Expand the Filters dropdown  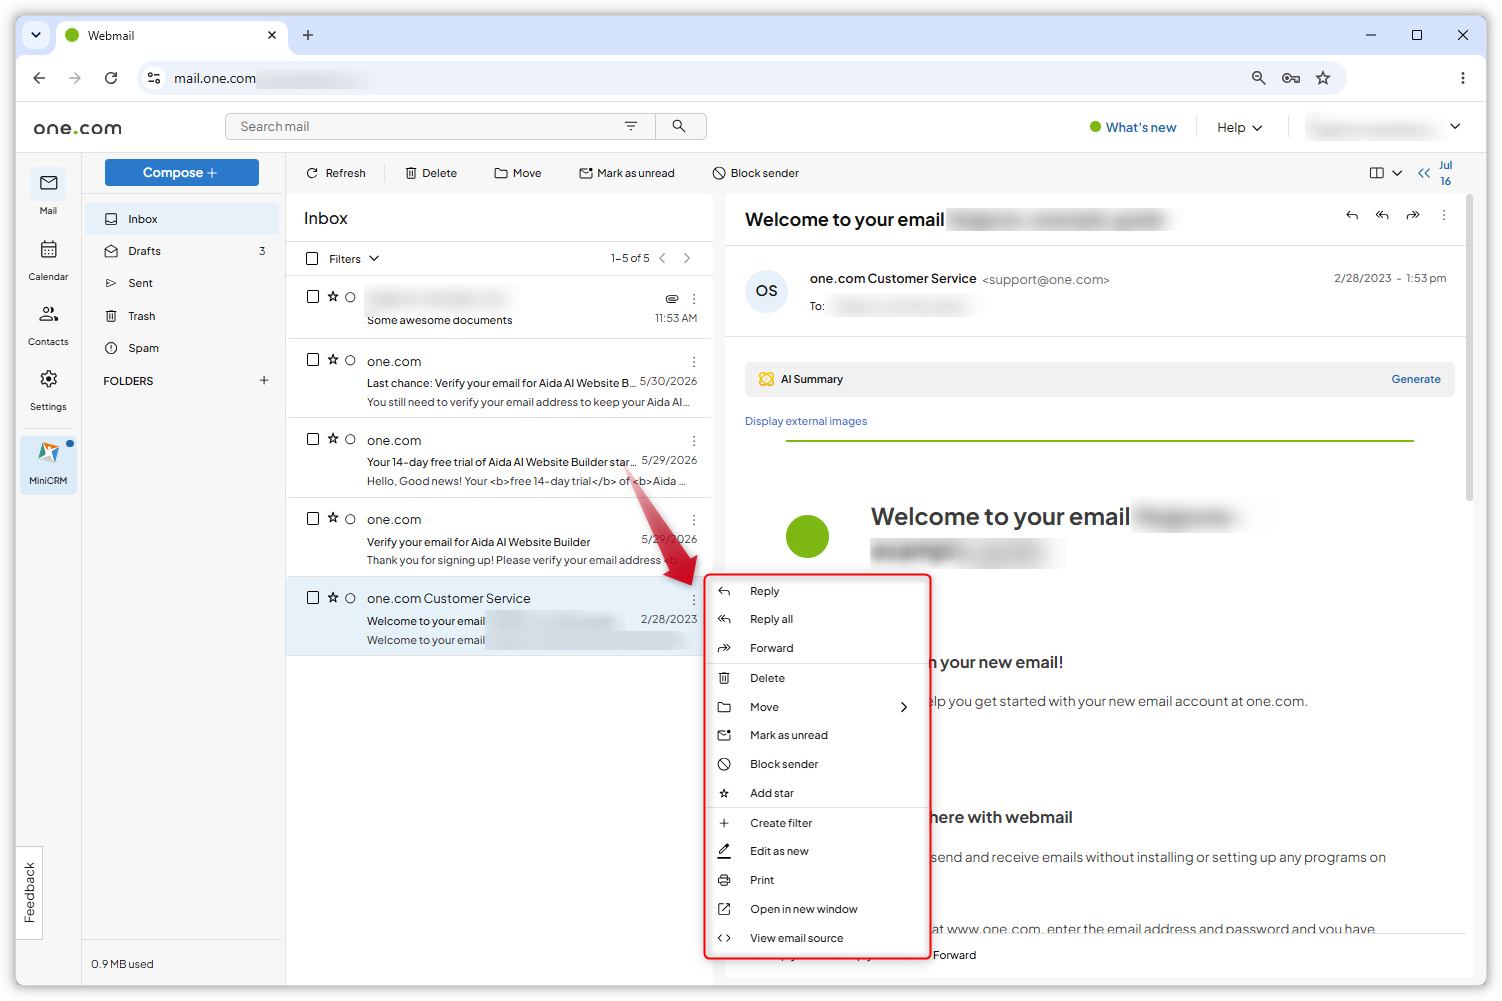[x=355, y=259]
